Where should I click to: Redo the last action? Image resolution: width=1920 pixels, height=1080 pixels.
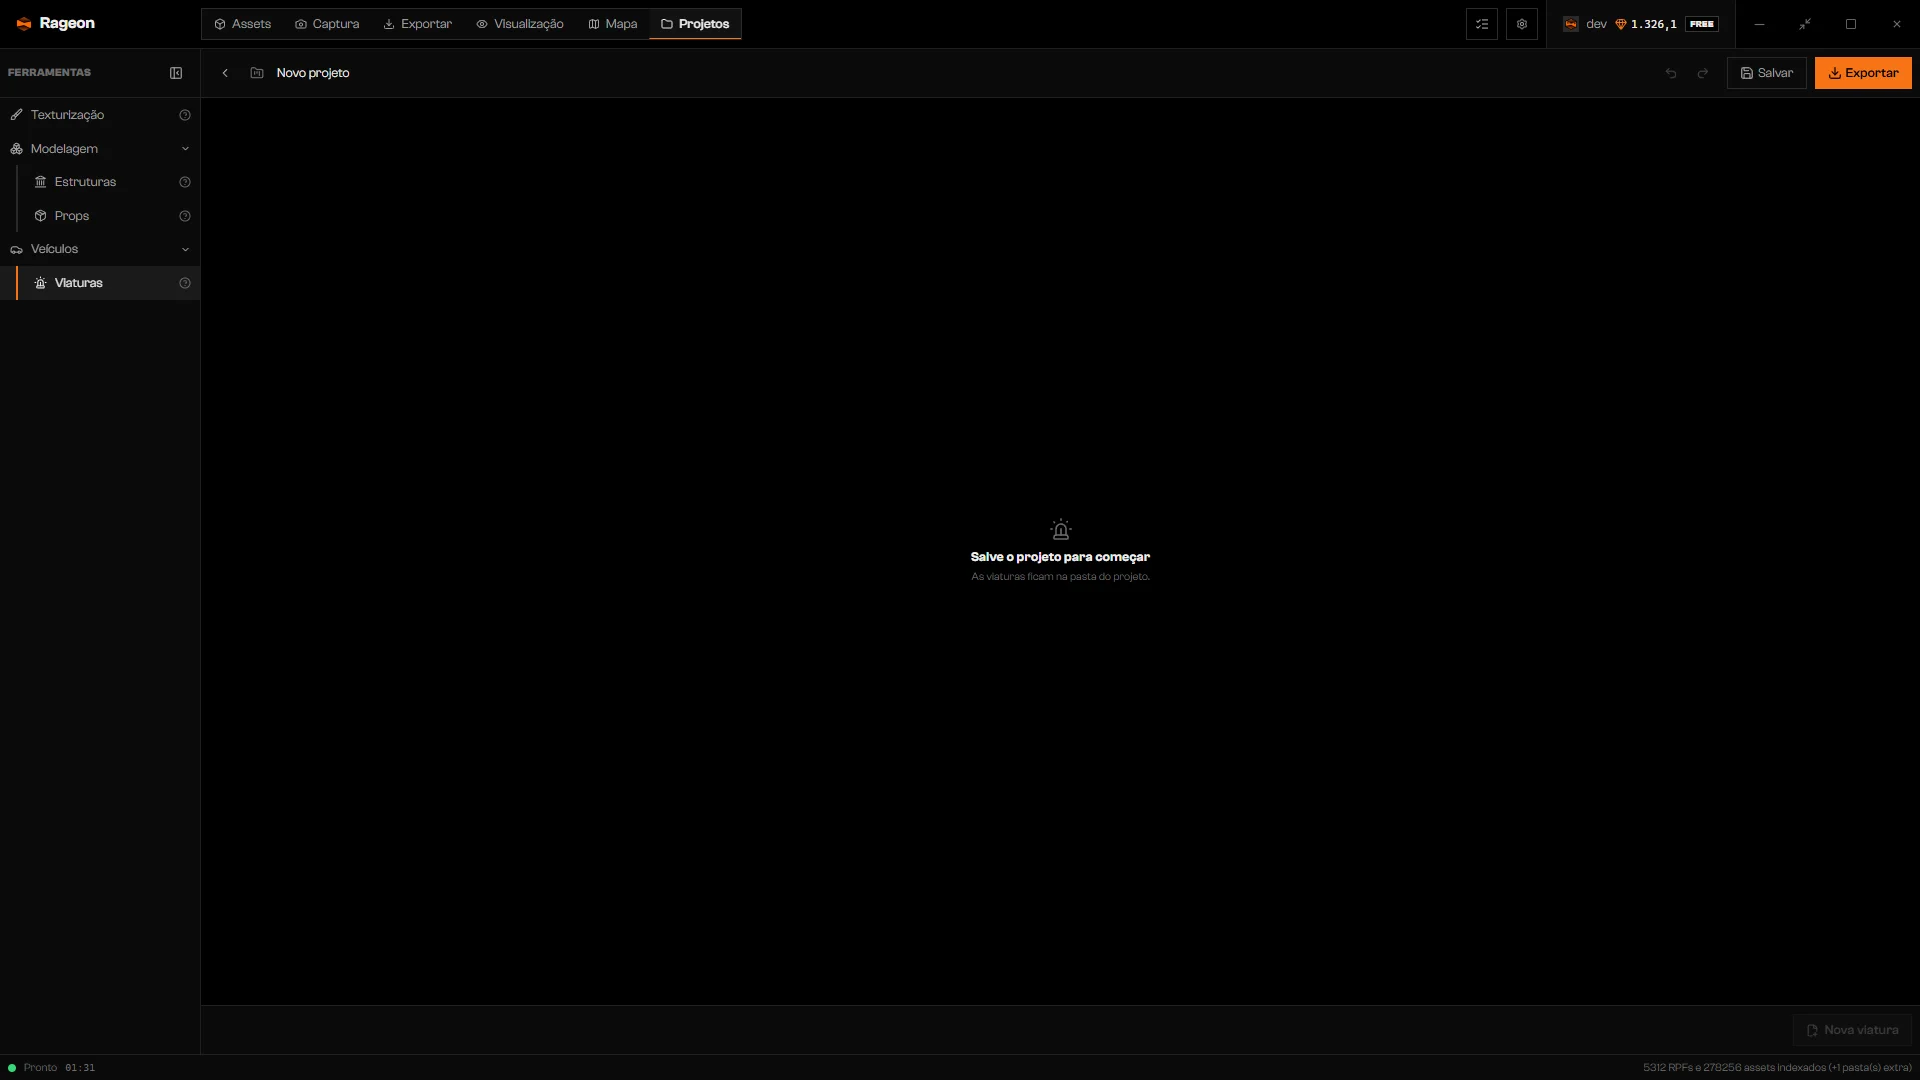1703,73
